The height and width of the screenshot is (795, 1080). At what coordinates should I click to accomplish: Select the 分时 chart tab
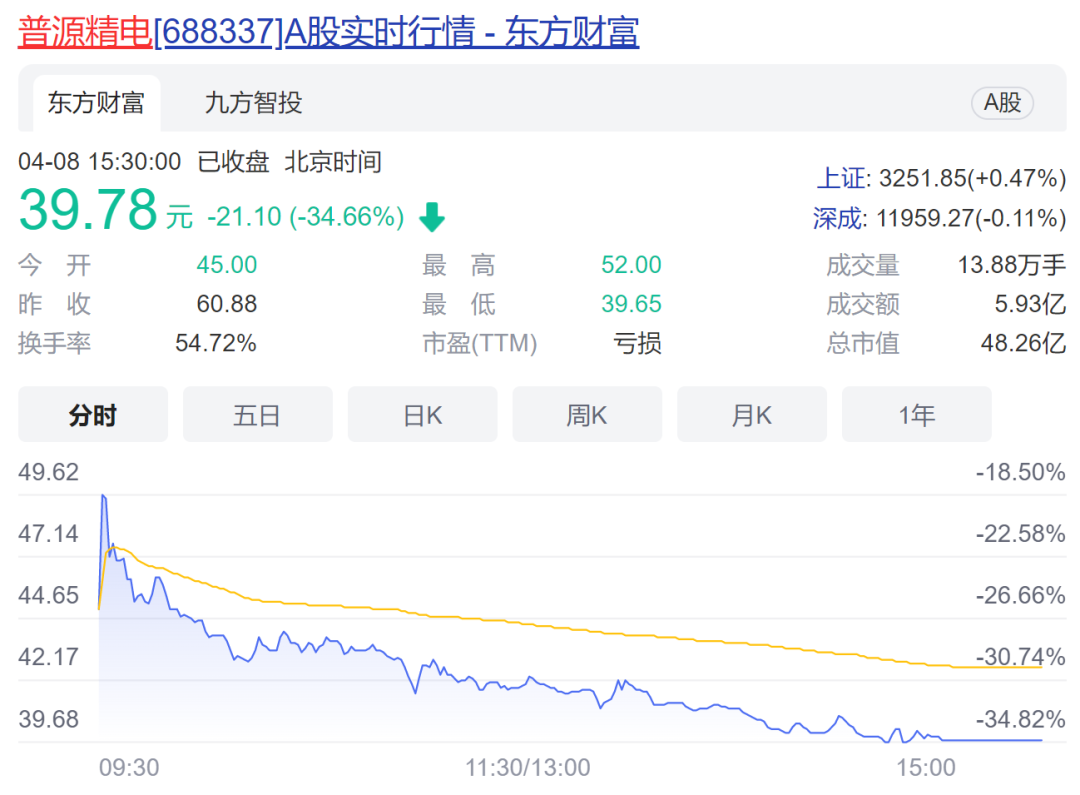(x=93, y=415)
